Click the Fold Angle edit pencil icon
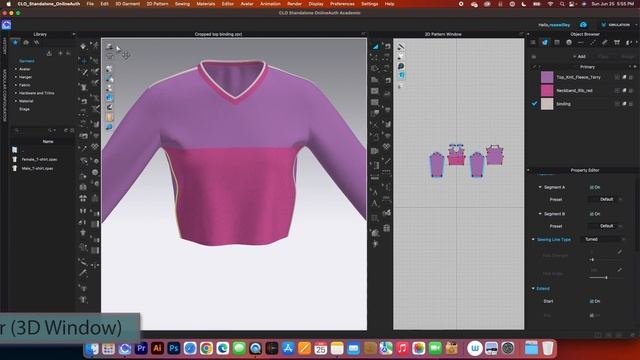This screenshot has height=360, width=640. (x=620, y=270)
